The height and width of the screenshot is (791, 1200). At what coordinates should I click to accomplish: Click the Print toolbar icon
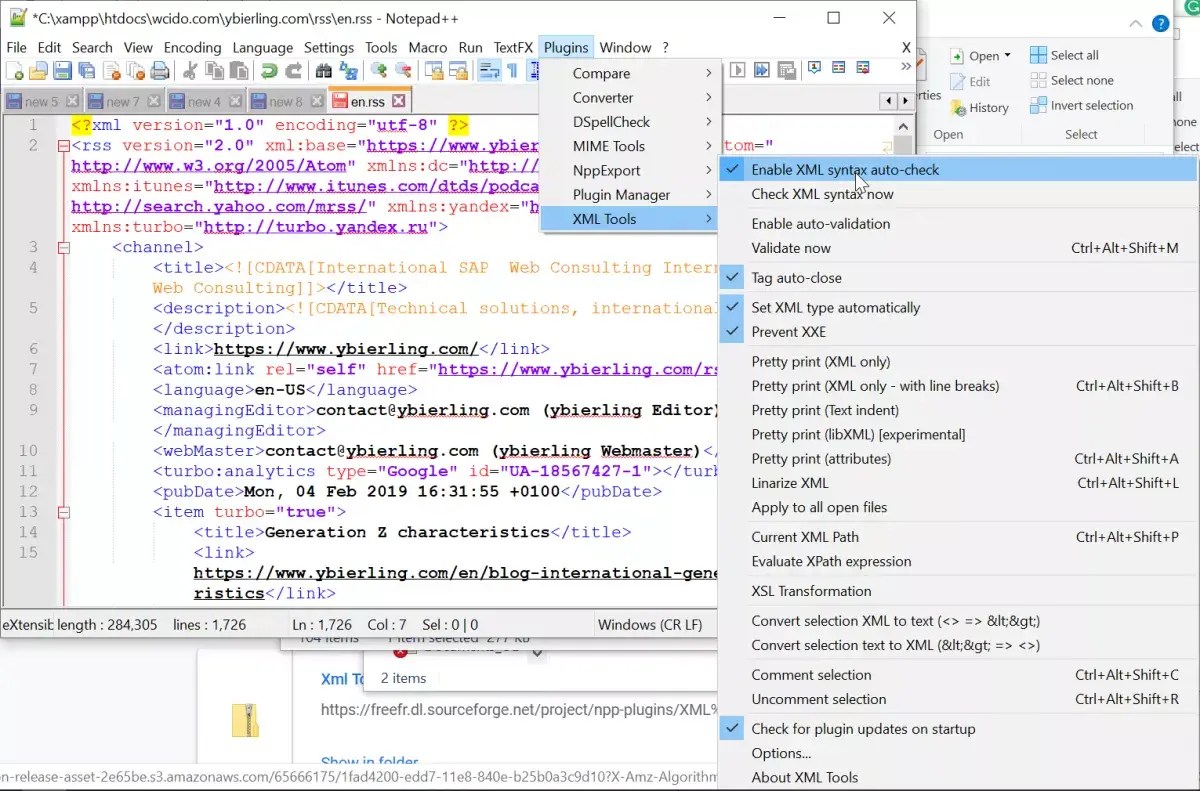(x=160, y=69)
